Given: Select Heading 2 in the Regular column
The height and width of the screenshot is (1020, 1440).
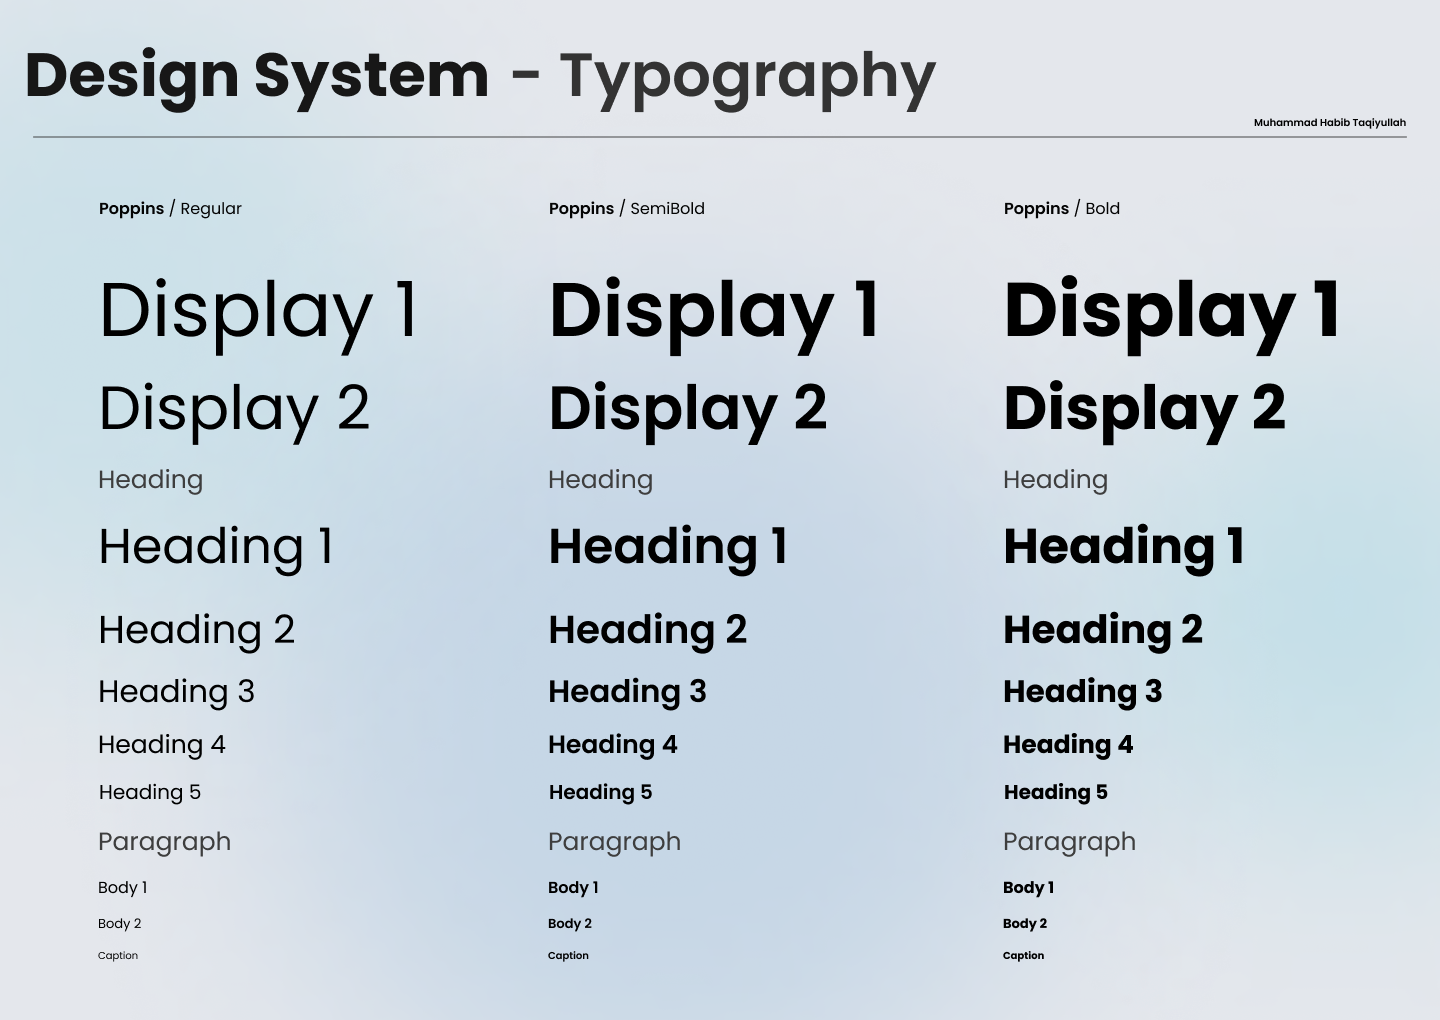Looking at the screenshot, I should [196, 630].
